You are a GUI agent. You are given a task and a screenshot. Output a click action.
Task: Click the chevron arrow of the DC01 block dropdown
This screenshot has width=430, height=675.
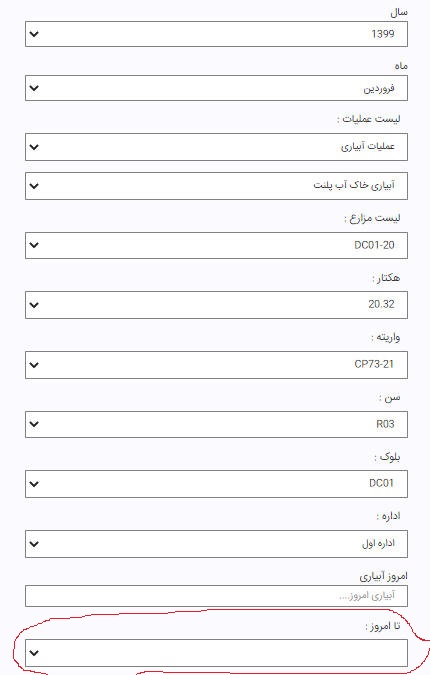pos(34,484)
